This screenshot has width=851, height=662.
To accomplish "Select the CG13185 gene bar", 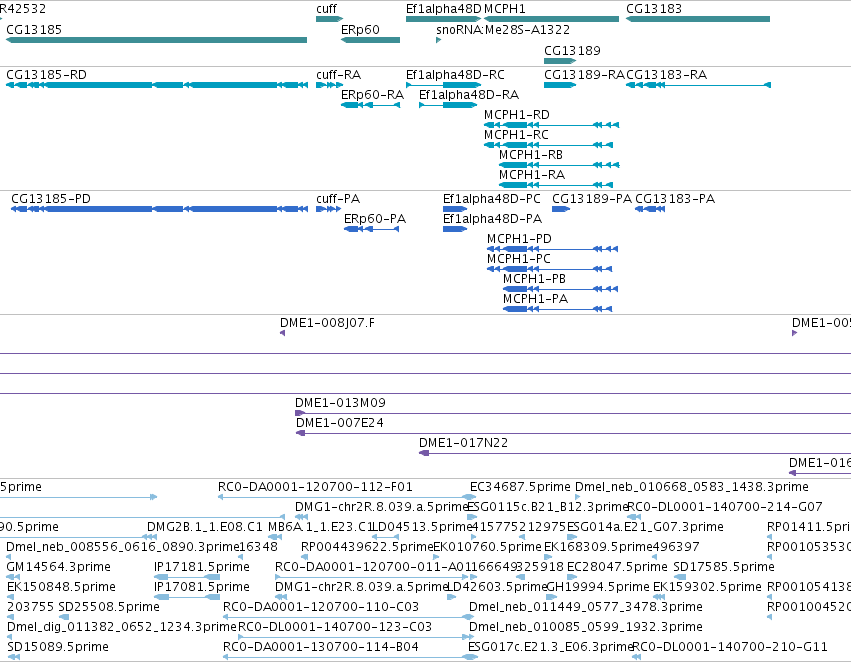I will (156, 40).
